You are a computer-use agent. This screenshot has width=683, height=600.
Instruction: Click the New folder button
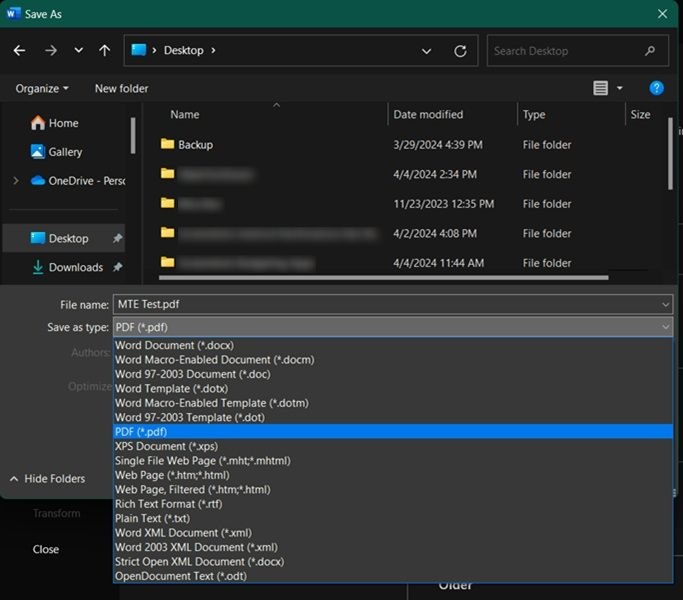[x=121, y=88]
